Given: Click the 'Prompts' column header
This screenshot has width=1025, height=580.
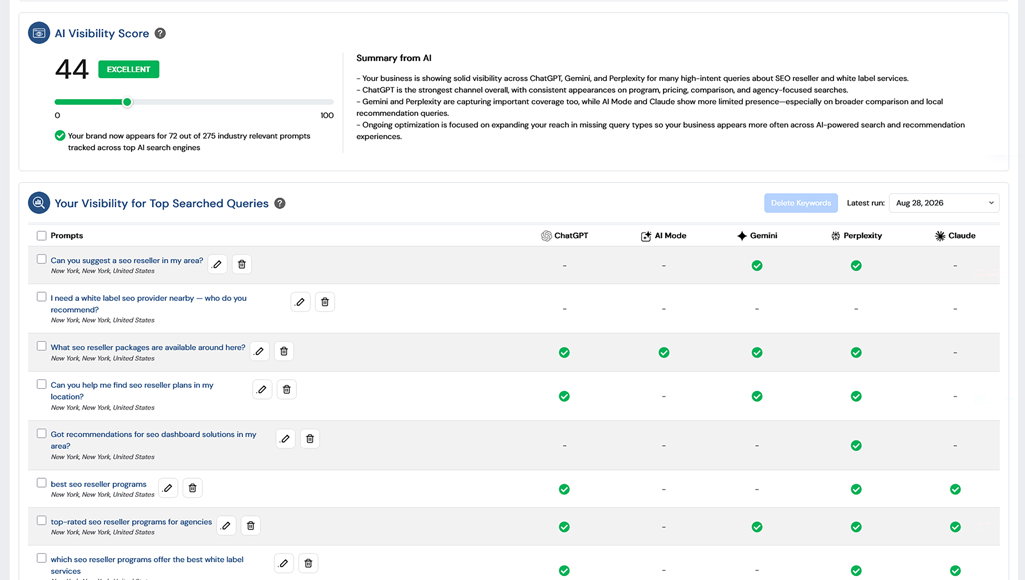Looking at the screenshot, I should pos(67,235).
